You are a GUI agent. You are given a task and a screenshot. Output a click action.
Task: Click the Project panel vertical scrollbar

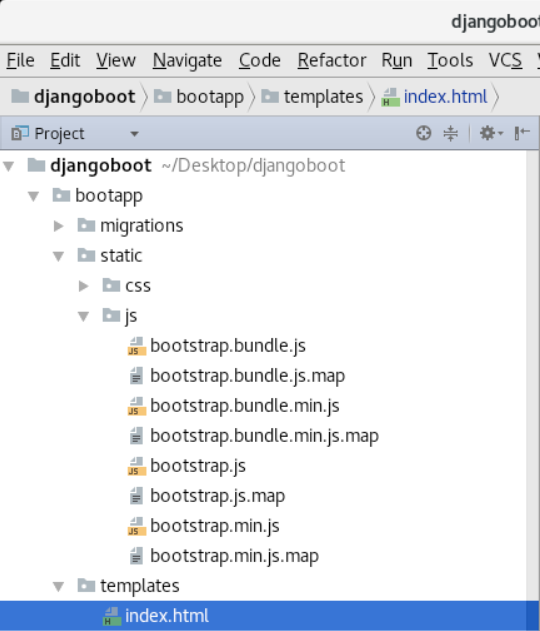pyautogui.click(x=533, y=390)
